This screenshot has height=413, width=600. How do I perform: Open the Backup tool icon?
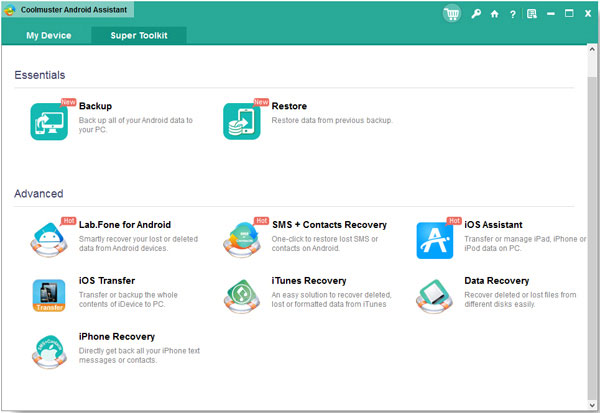pos(49,121)
